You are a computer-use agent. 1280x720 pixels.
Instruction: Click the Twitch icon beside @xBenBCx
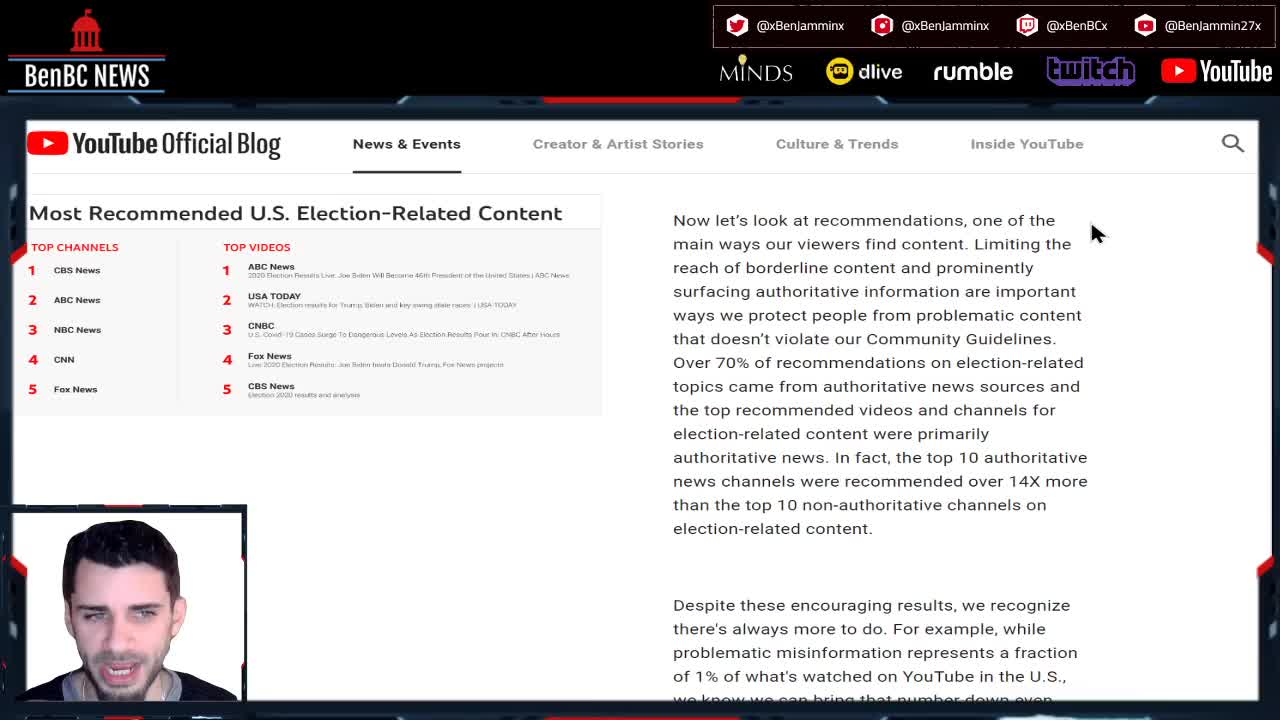[1027, 25]
